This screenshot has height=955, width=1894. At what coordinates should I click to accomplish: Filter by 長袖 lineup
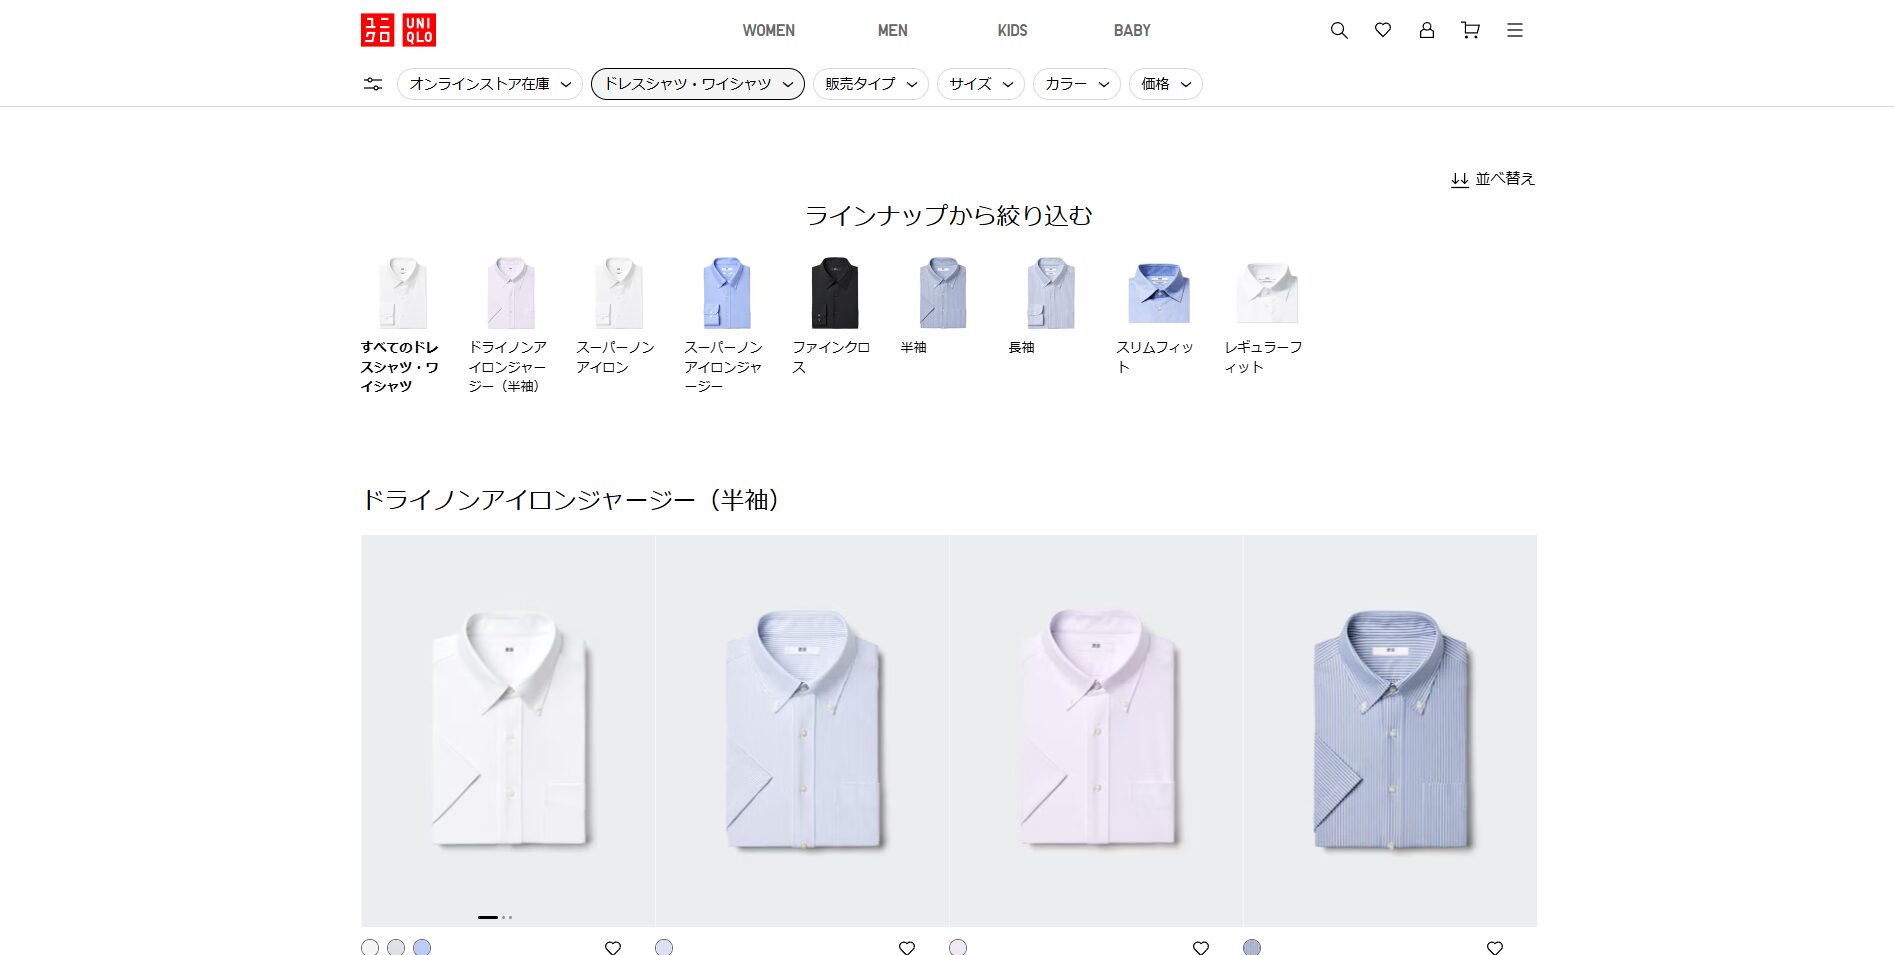(x=1050, y=306)
